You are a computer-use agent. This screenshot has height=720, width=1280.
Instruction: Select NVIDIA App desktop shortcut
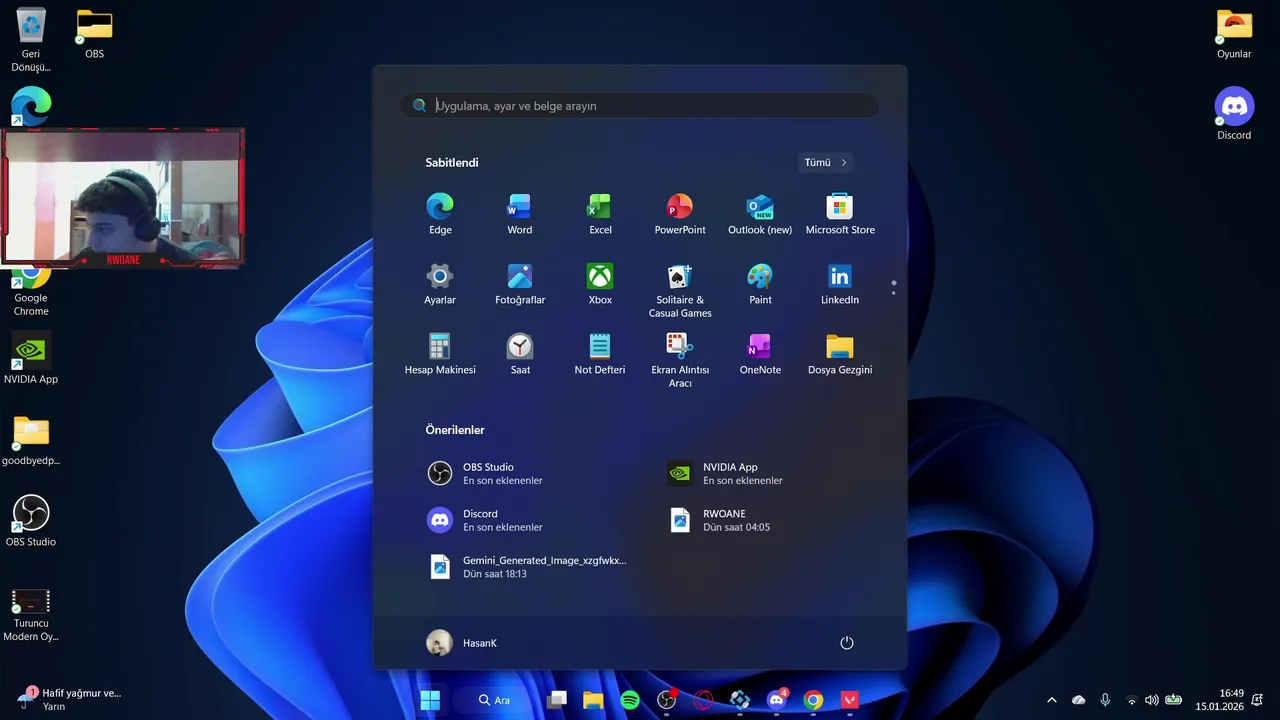31,358
